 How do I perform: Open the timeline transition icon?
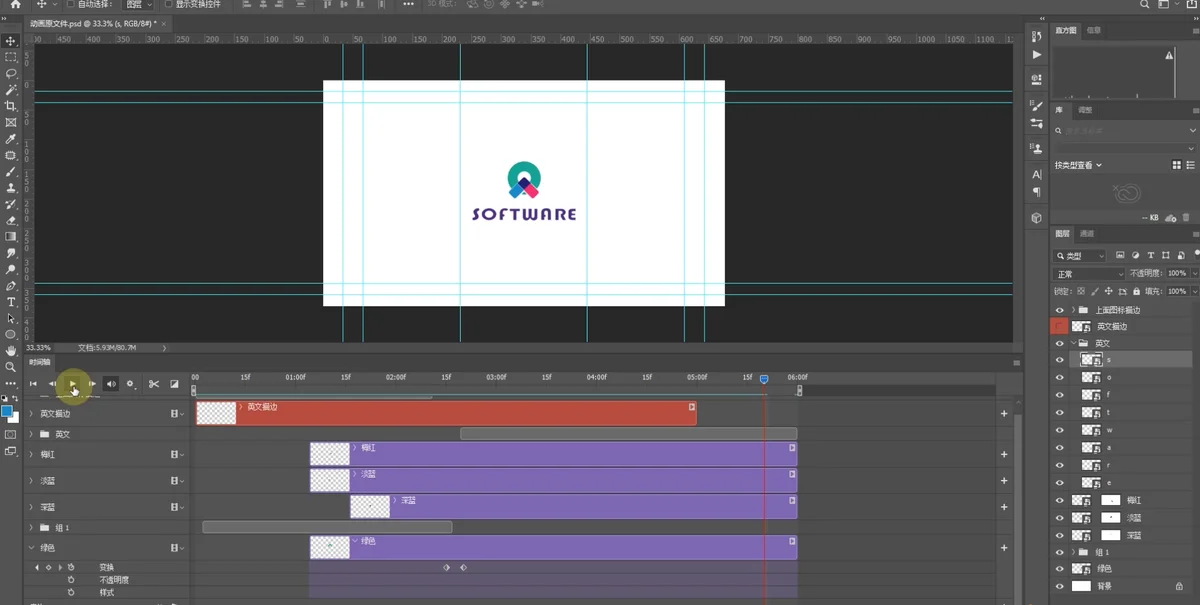(x=174, y=384)
